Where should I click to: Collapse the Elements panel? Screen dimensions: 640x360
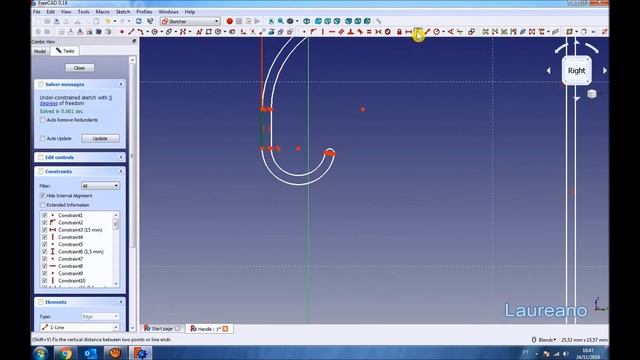click(121, 302)
